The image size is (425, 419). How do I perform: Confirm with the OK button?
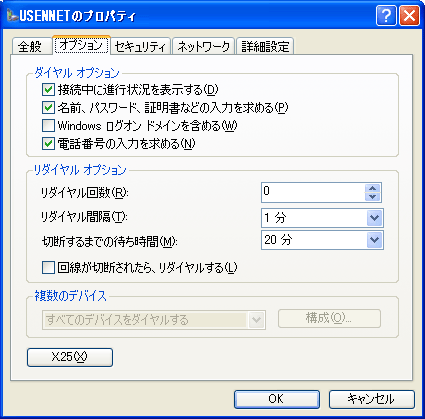(277, 399)
